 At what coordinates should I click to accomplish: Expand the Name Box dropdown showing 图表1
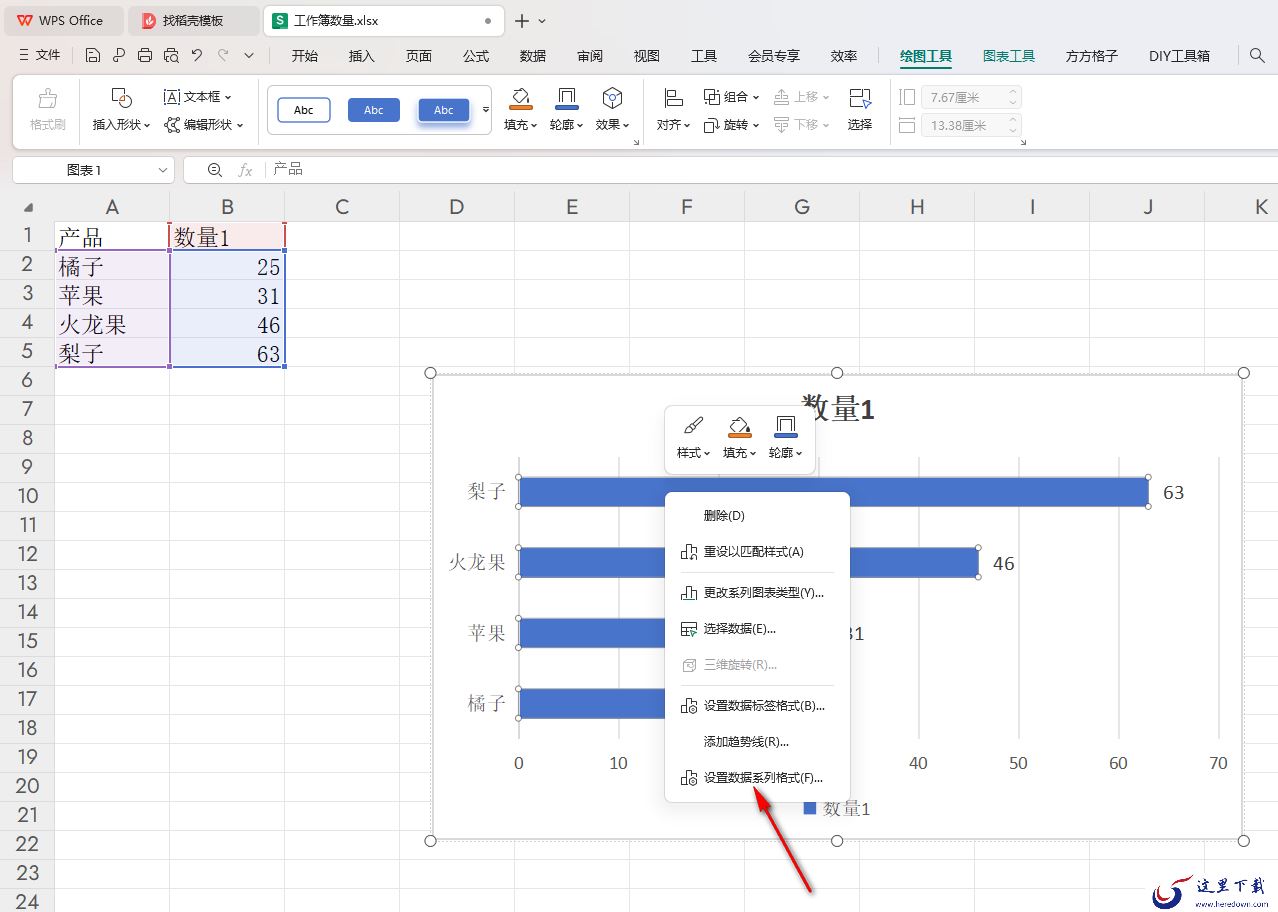tap(163, 170)
